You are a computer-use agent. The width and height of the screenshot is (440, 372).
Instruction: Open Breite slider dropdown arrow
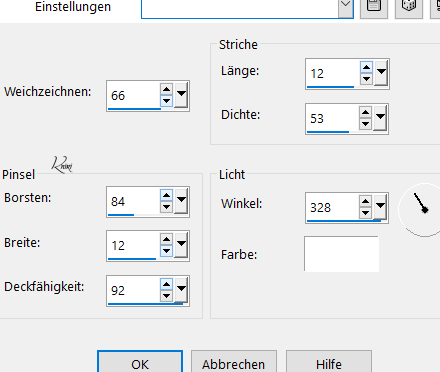181,245
